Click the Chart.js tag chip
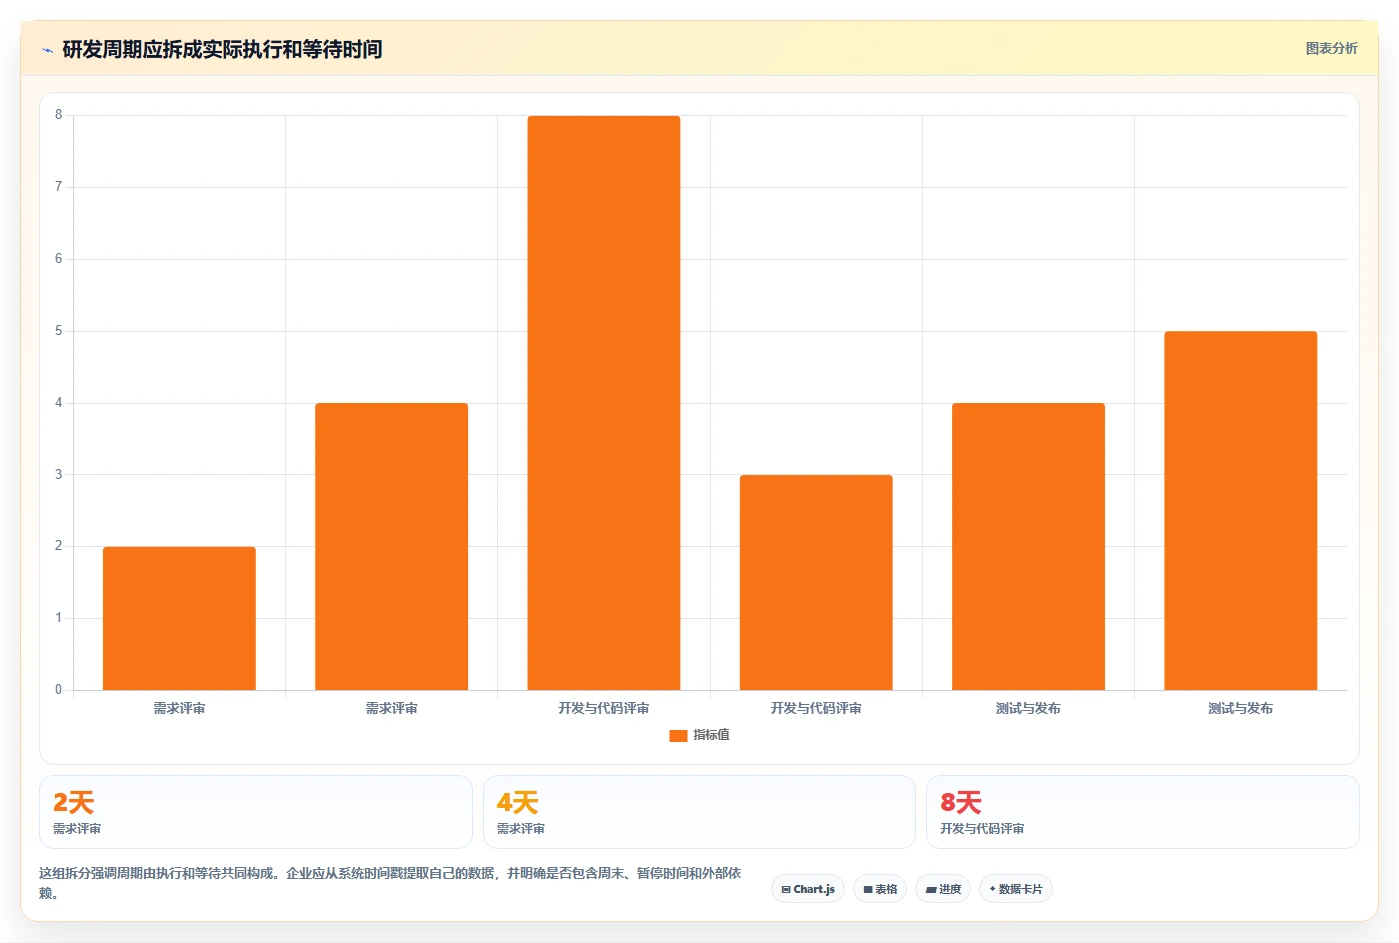The height and width of the screenshot is (943, 1399). coord(808,889)
